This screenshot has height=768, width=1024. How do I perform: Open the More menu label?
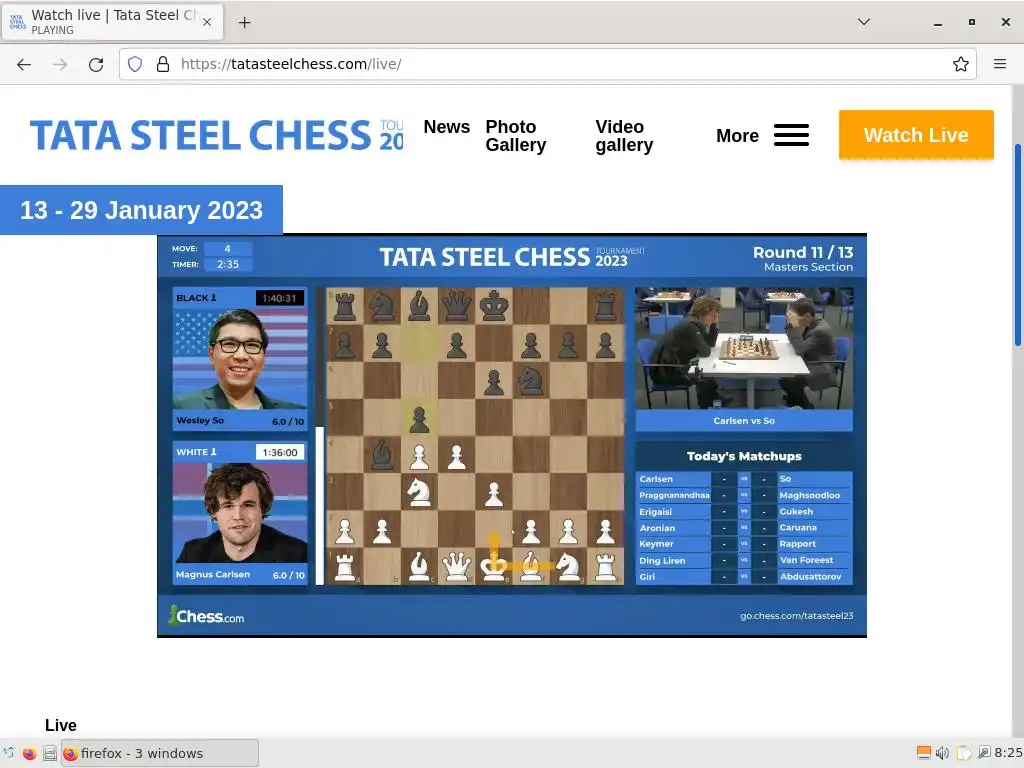pyautogui.click(x=737, y=136)
